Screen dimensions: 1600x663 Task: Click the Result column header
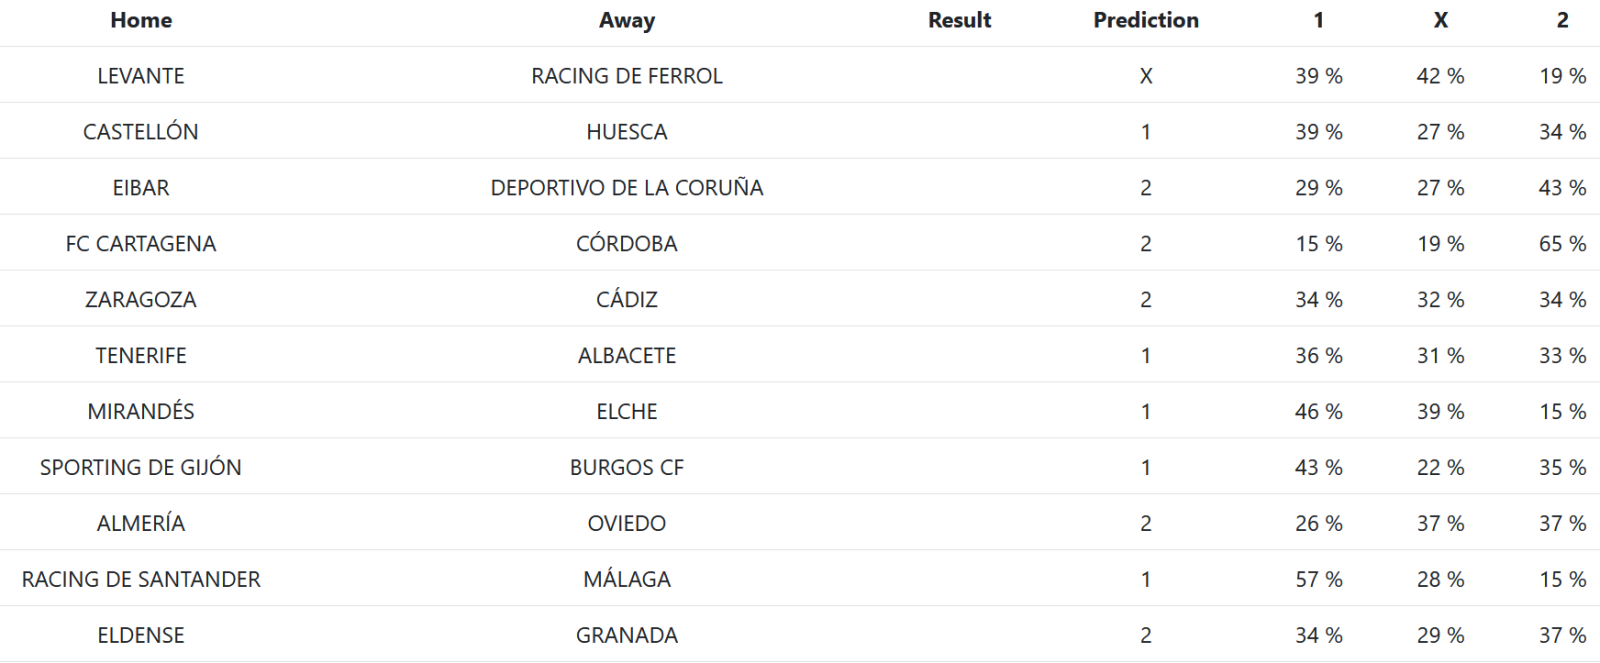click(x=959, y=20)
